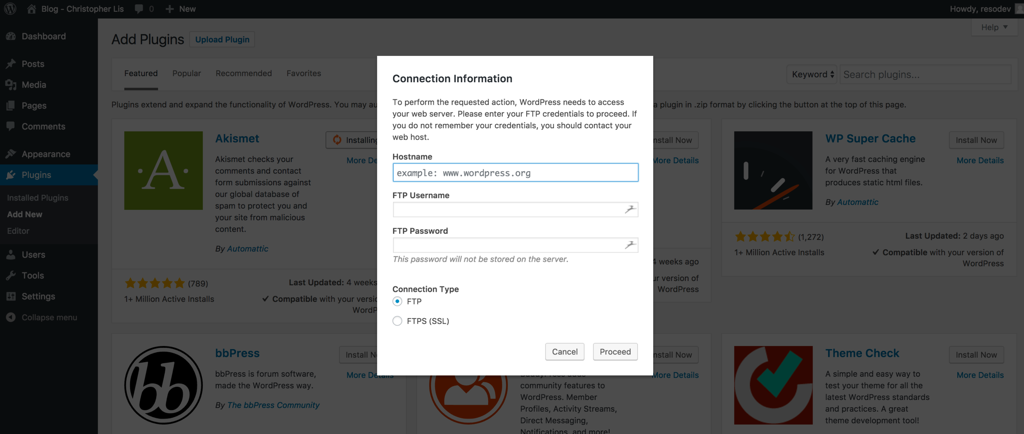This screenshot has width=1024, height=434.
Task: Click the Users icon in sidebar
Action: [x=10, y=255]
